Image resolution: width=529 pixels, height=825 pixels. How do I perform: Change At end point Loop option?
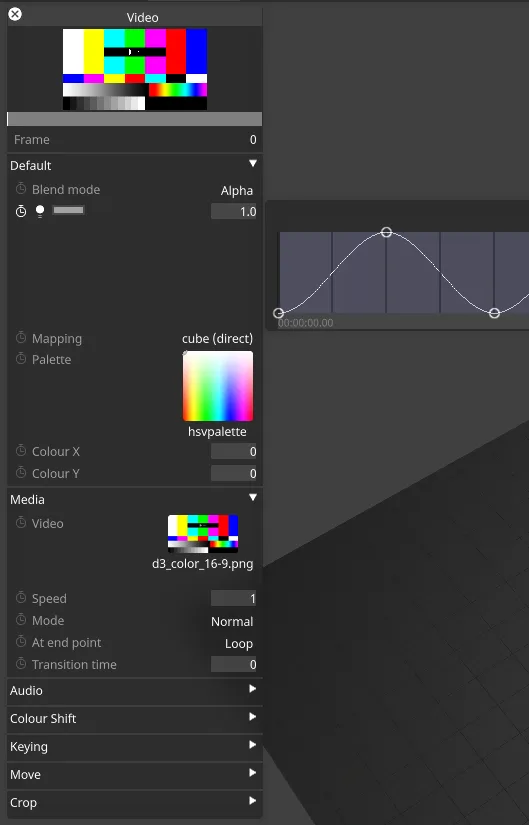click(x=239, y=643)
